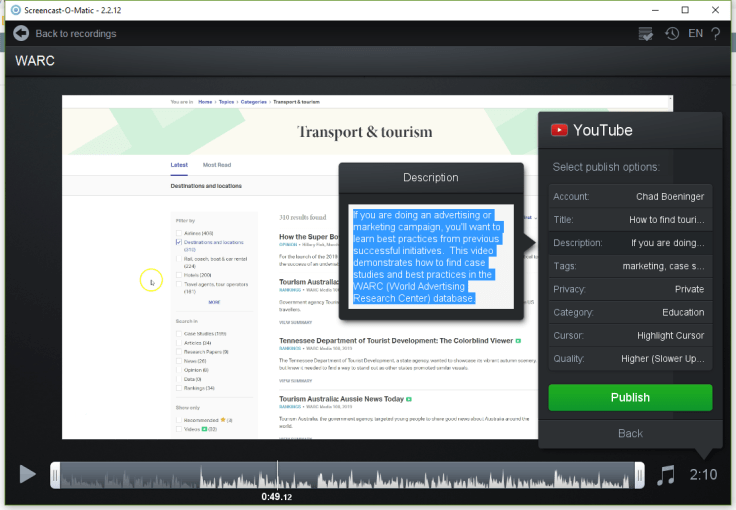The height and width of the screenshot is (510, 736).
Task: Edit the Title publish option
Action: point(630,220)
